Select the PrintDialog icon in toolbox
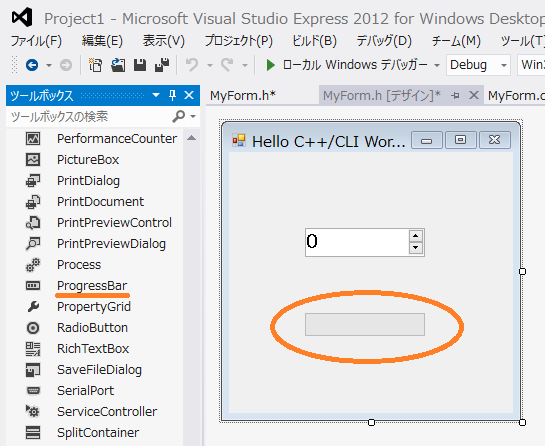Screen dimensions: 545x446 coord(33,181)
